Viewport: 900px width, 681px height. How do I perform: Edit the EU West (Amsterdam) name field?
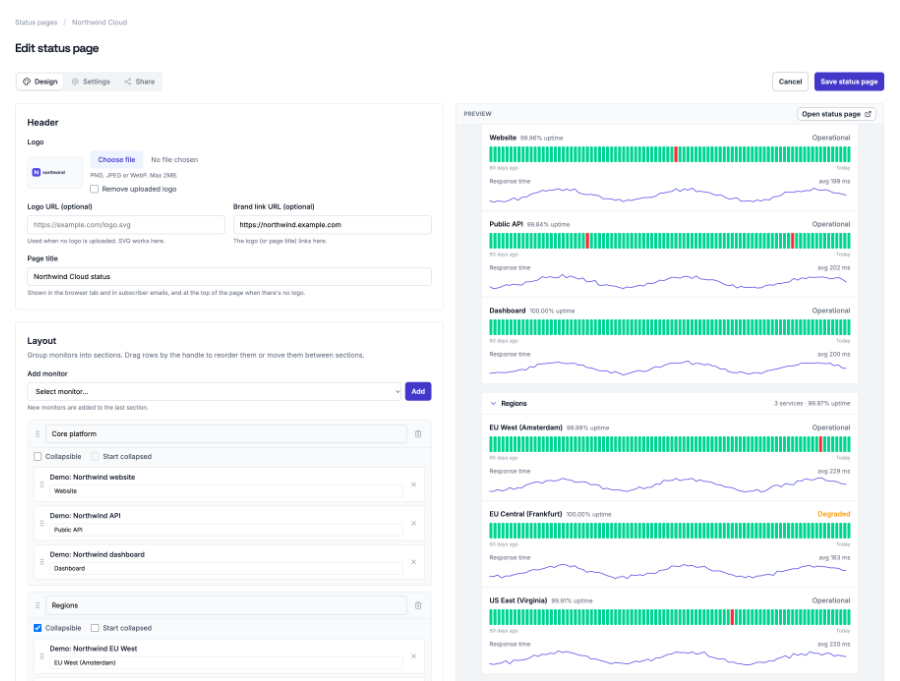(x=226, y=663)
